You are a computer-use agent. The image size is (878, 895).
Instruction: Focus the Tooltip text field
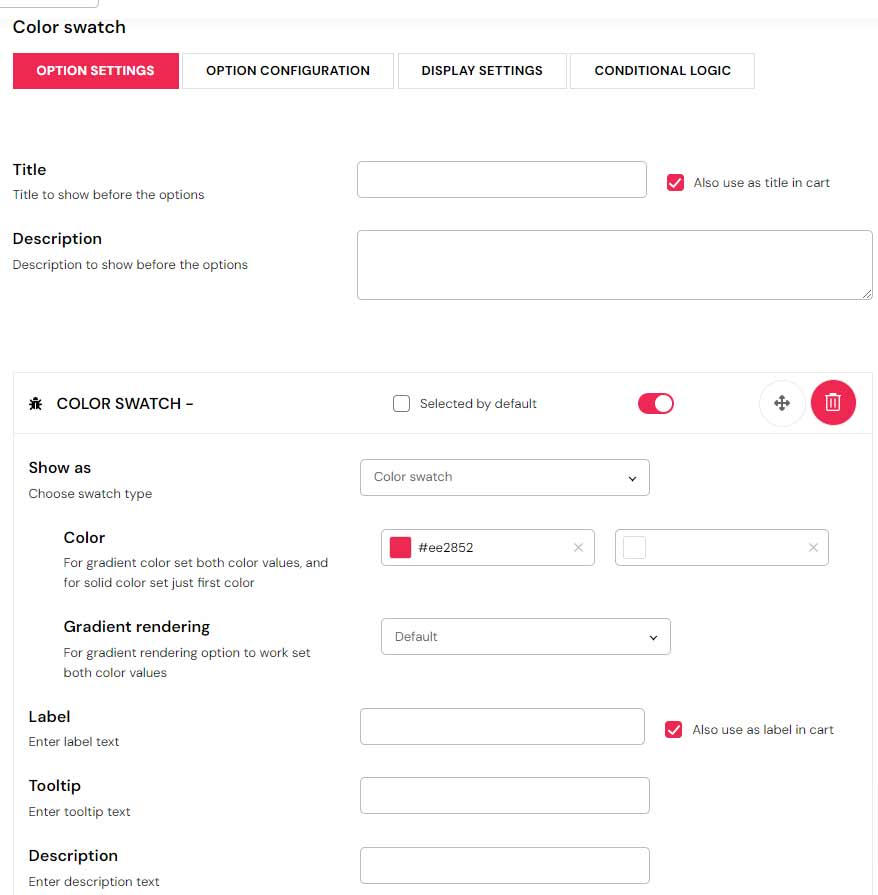point(504,796)
